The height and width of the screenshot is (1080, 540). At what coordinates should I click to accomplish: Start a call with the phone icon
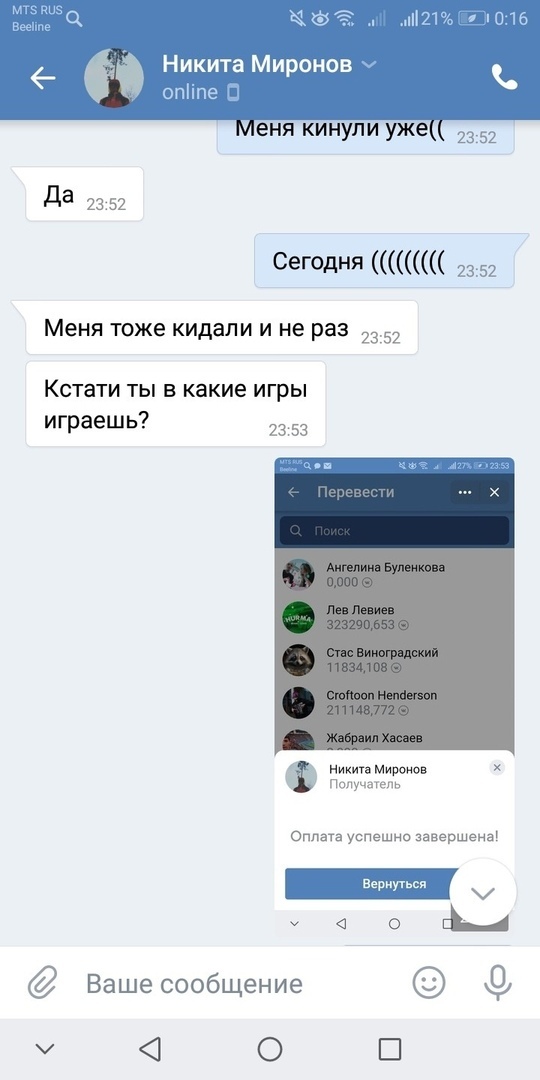(504, 78)
